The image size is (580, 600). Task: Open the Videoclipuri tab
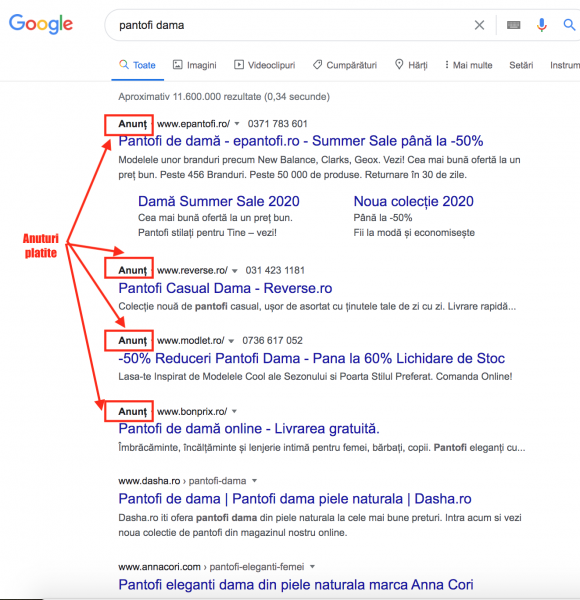coord(265,65)
